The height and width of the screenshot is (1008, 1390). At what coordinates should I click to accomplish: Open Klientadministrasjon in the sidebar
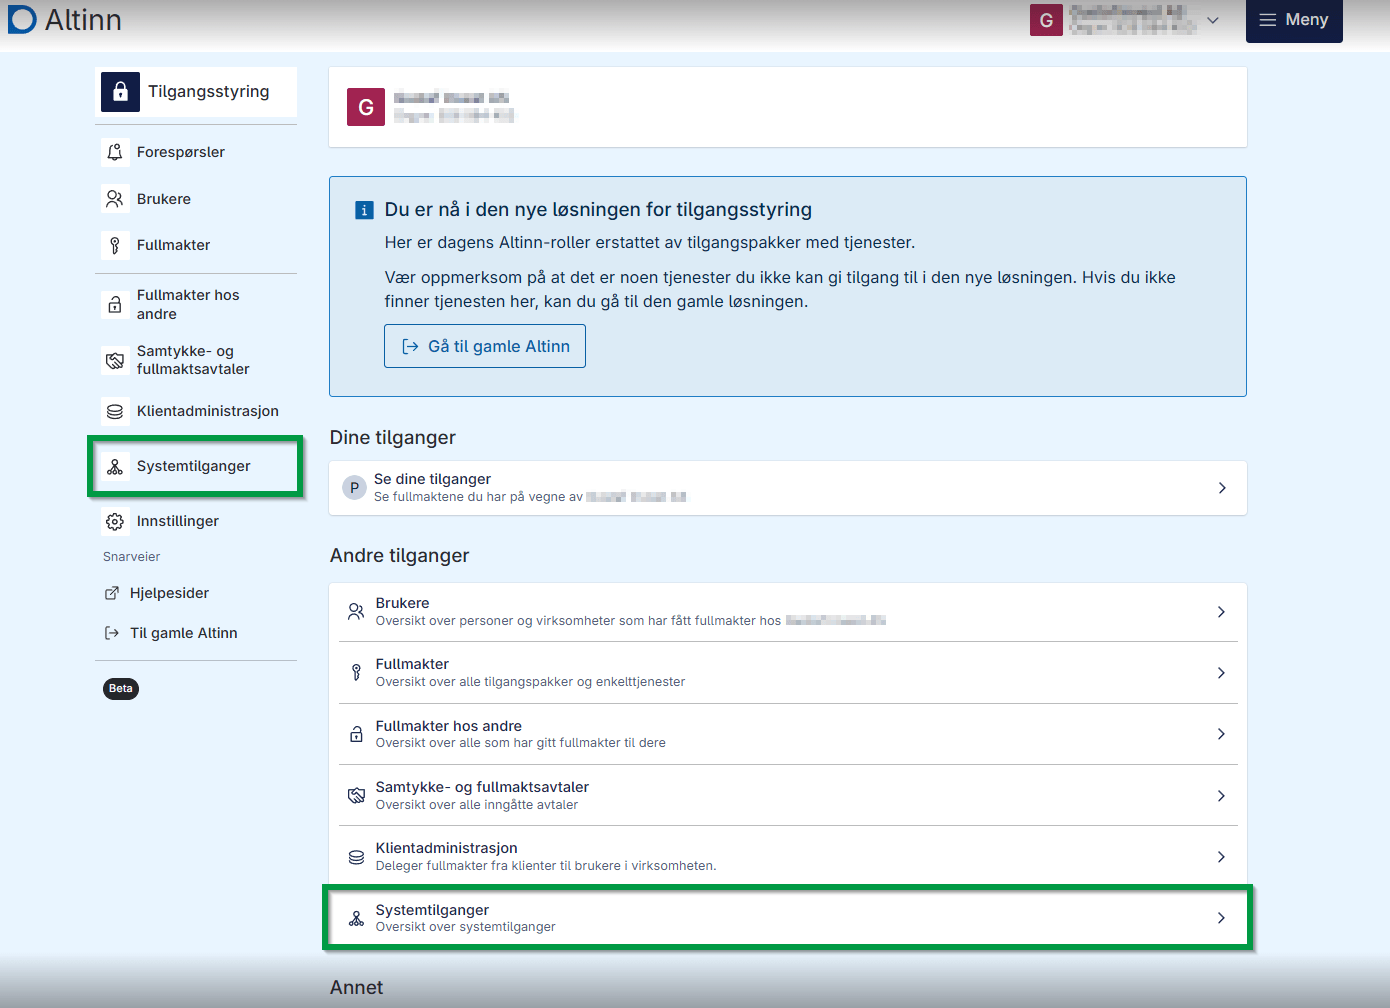click(x=196, y=411)
